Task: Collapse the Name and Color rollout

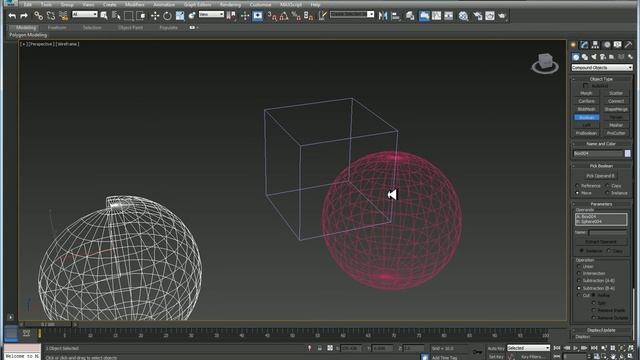Action: (x=601, y=144)
